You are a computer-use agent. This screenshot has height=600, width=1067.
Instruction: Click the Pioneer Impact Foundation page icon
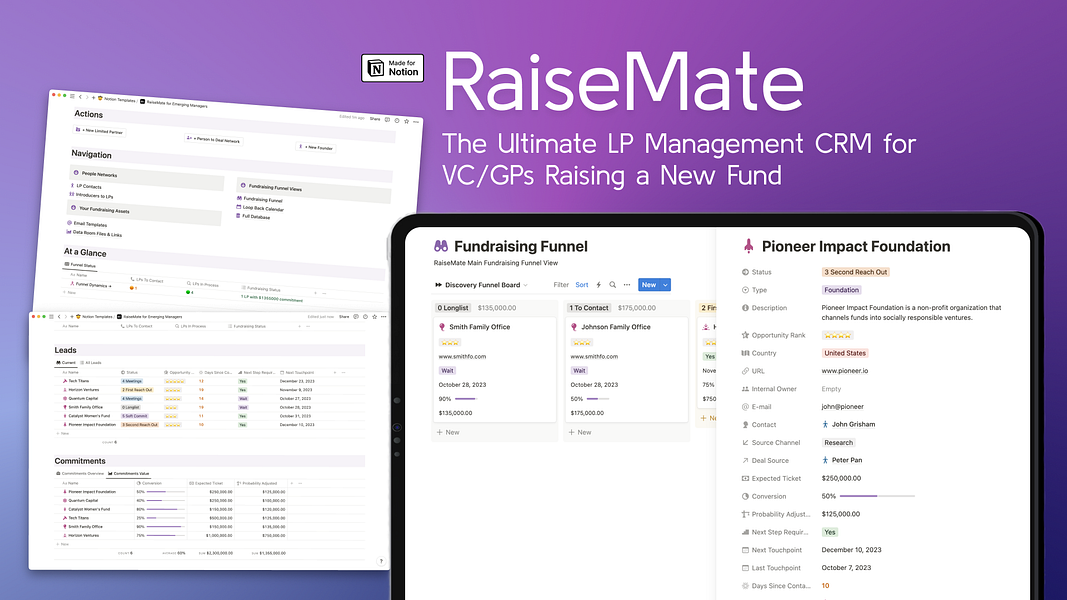(x=749, y=246)
